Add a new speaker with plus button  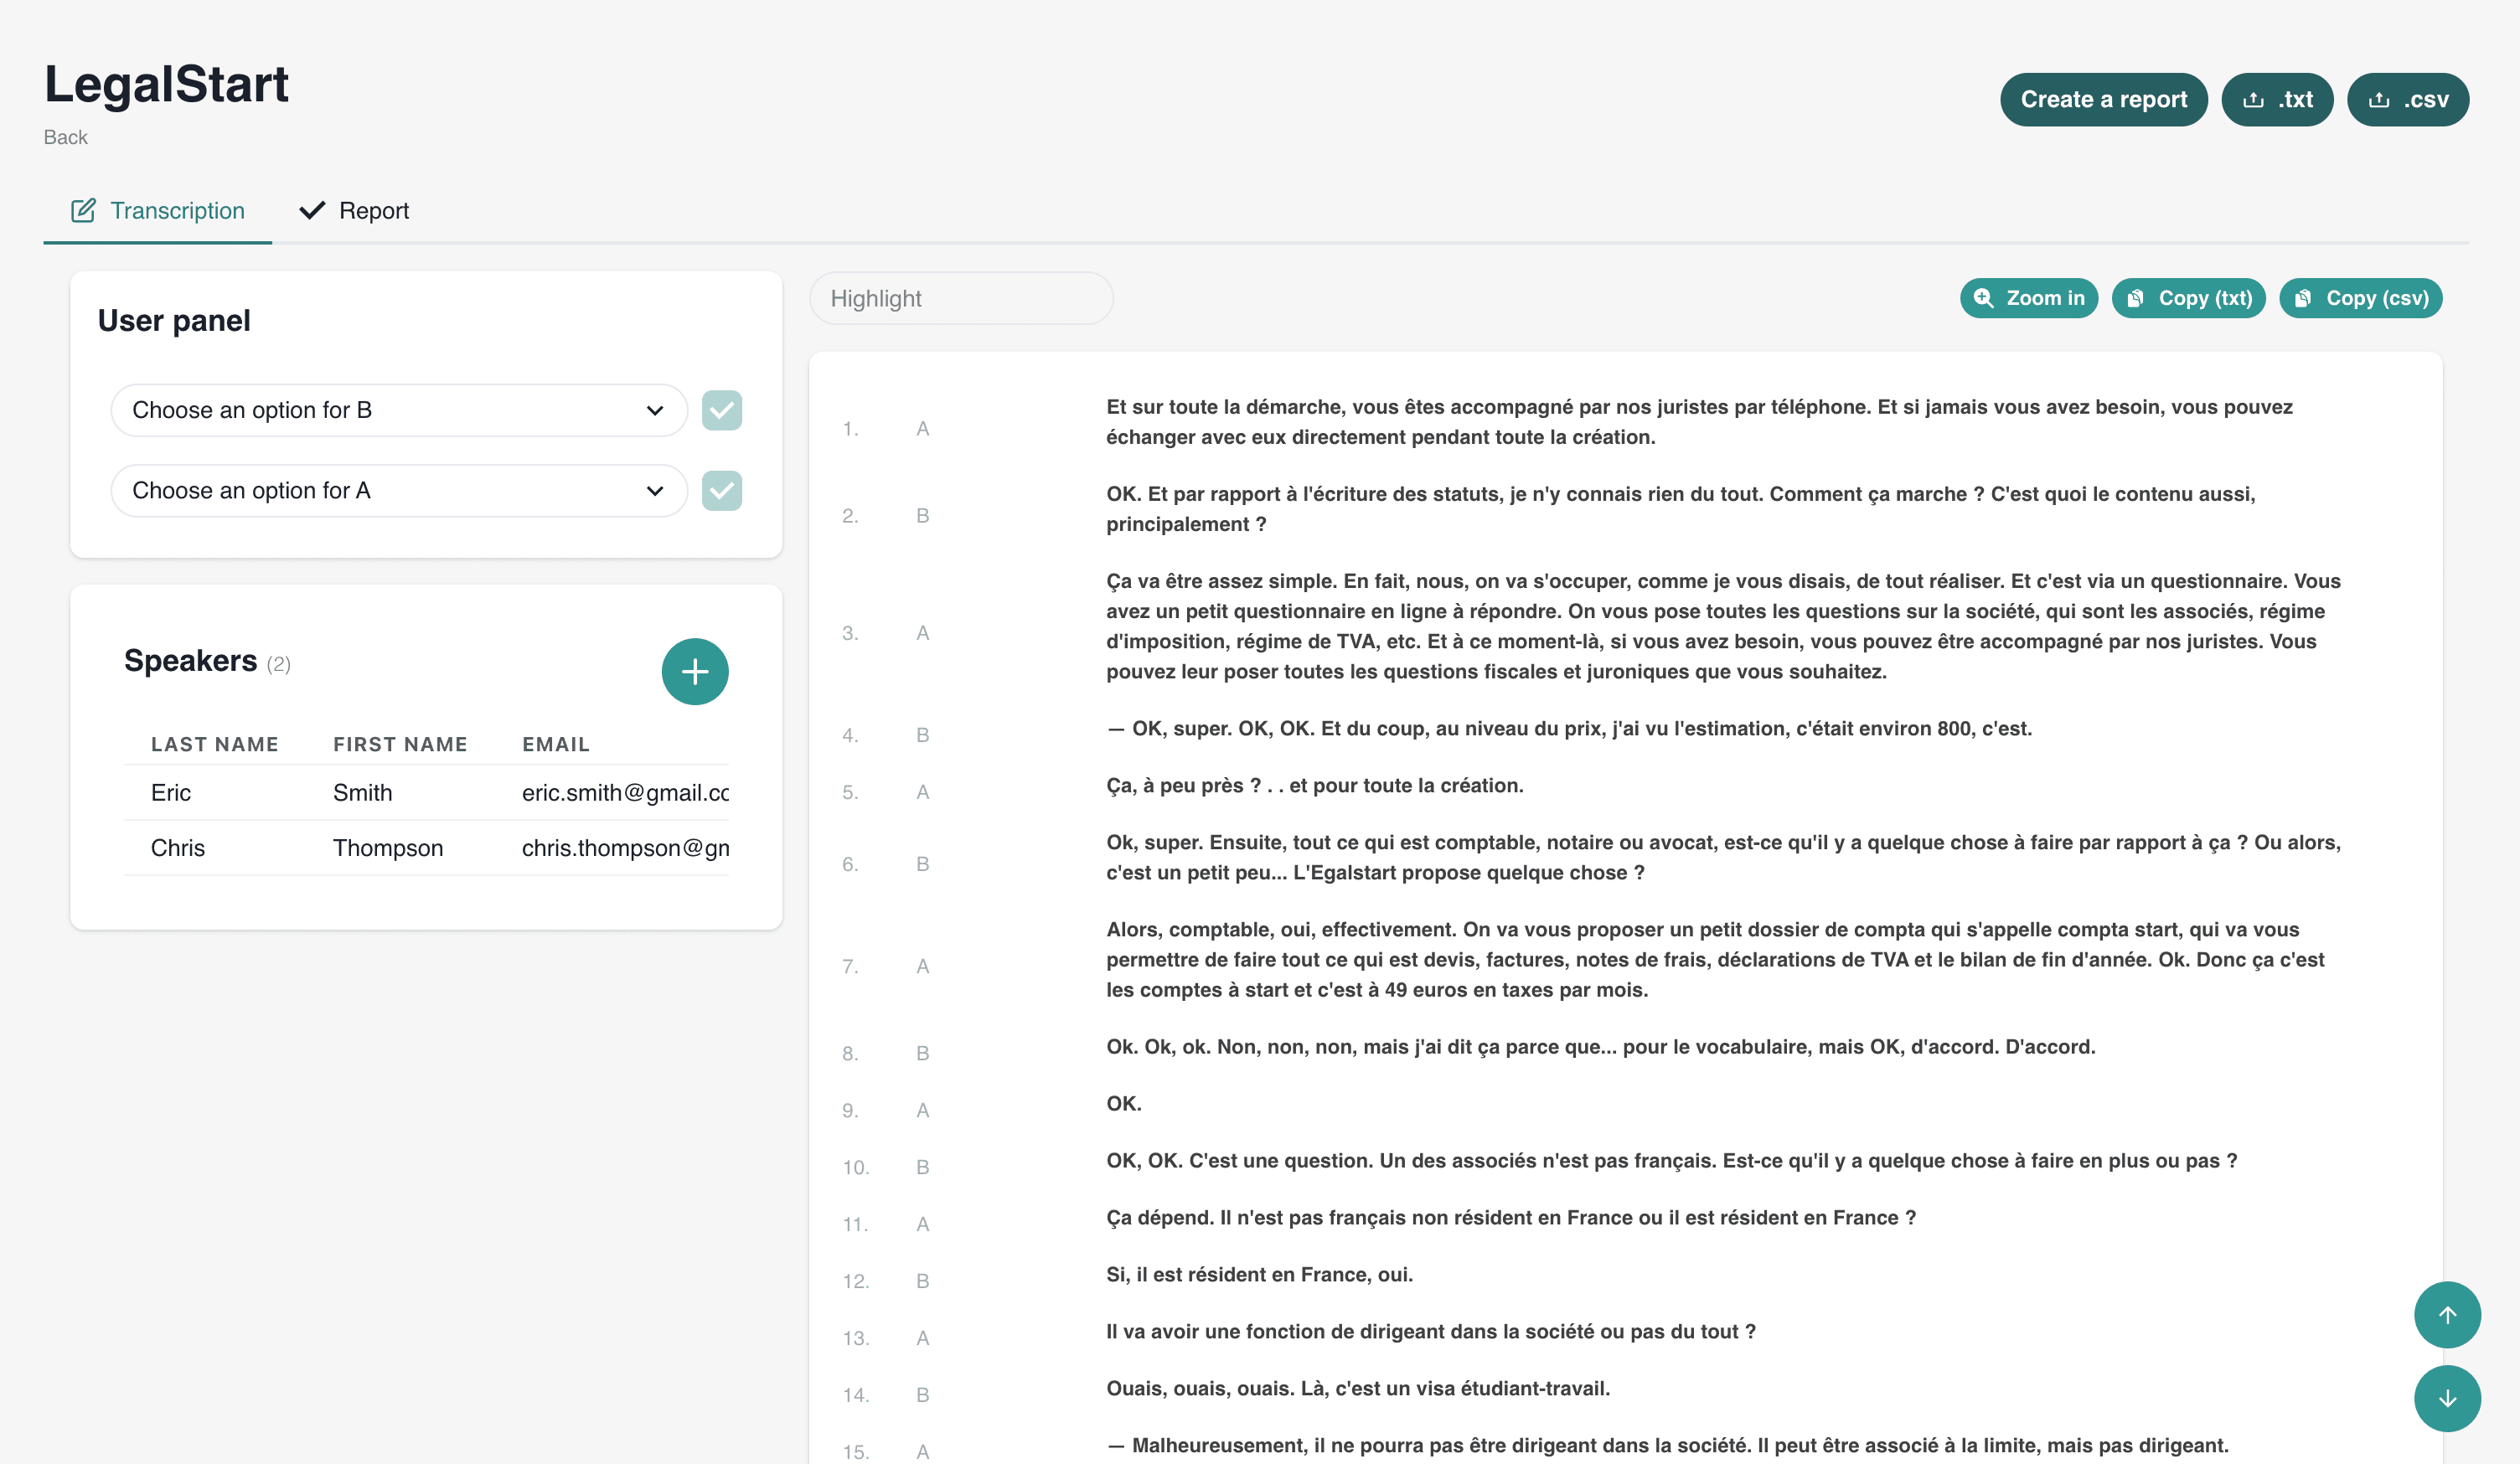[694, 671]
